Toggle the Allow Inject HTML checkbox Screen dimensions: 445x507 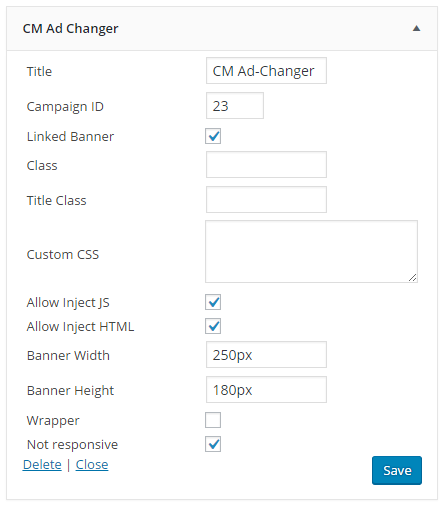[x=213, y=326]
